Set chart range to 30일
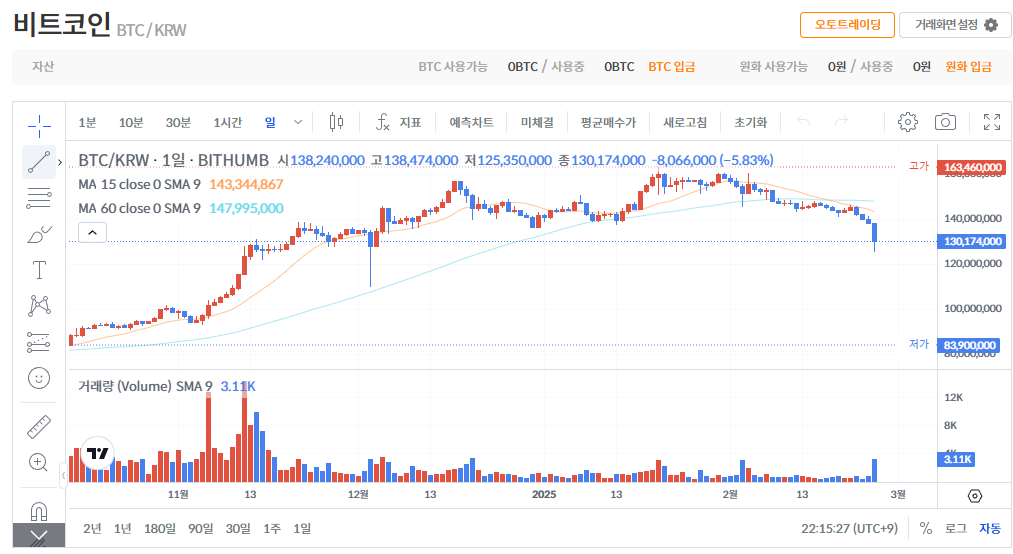Viewport: 1013px width, 554px height. coord(238,528)
